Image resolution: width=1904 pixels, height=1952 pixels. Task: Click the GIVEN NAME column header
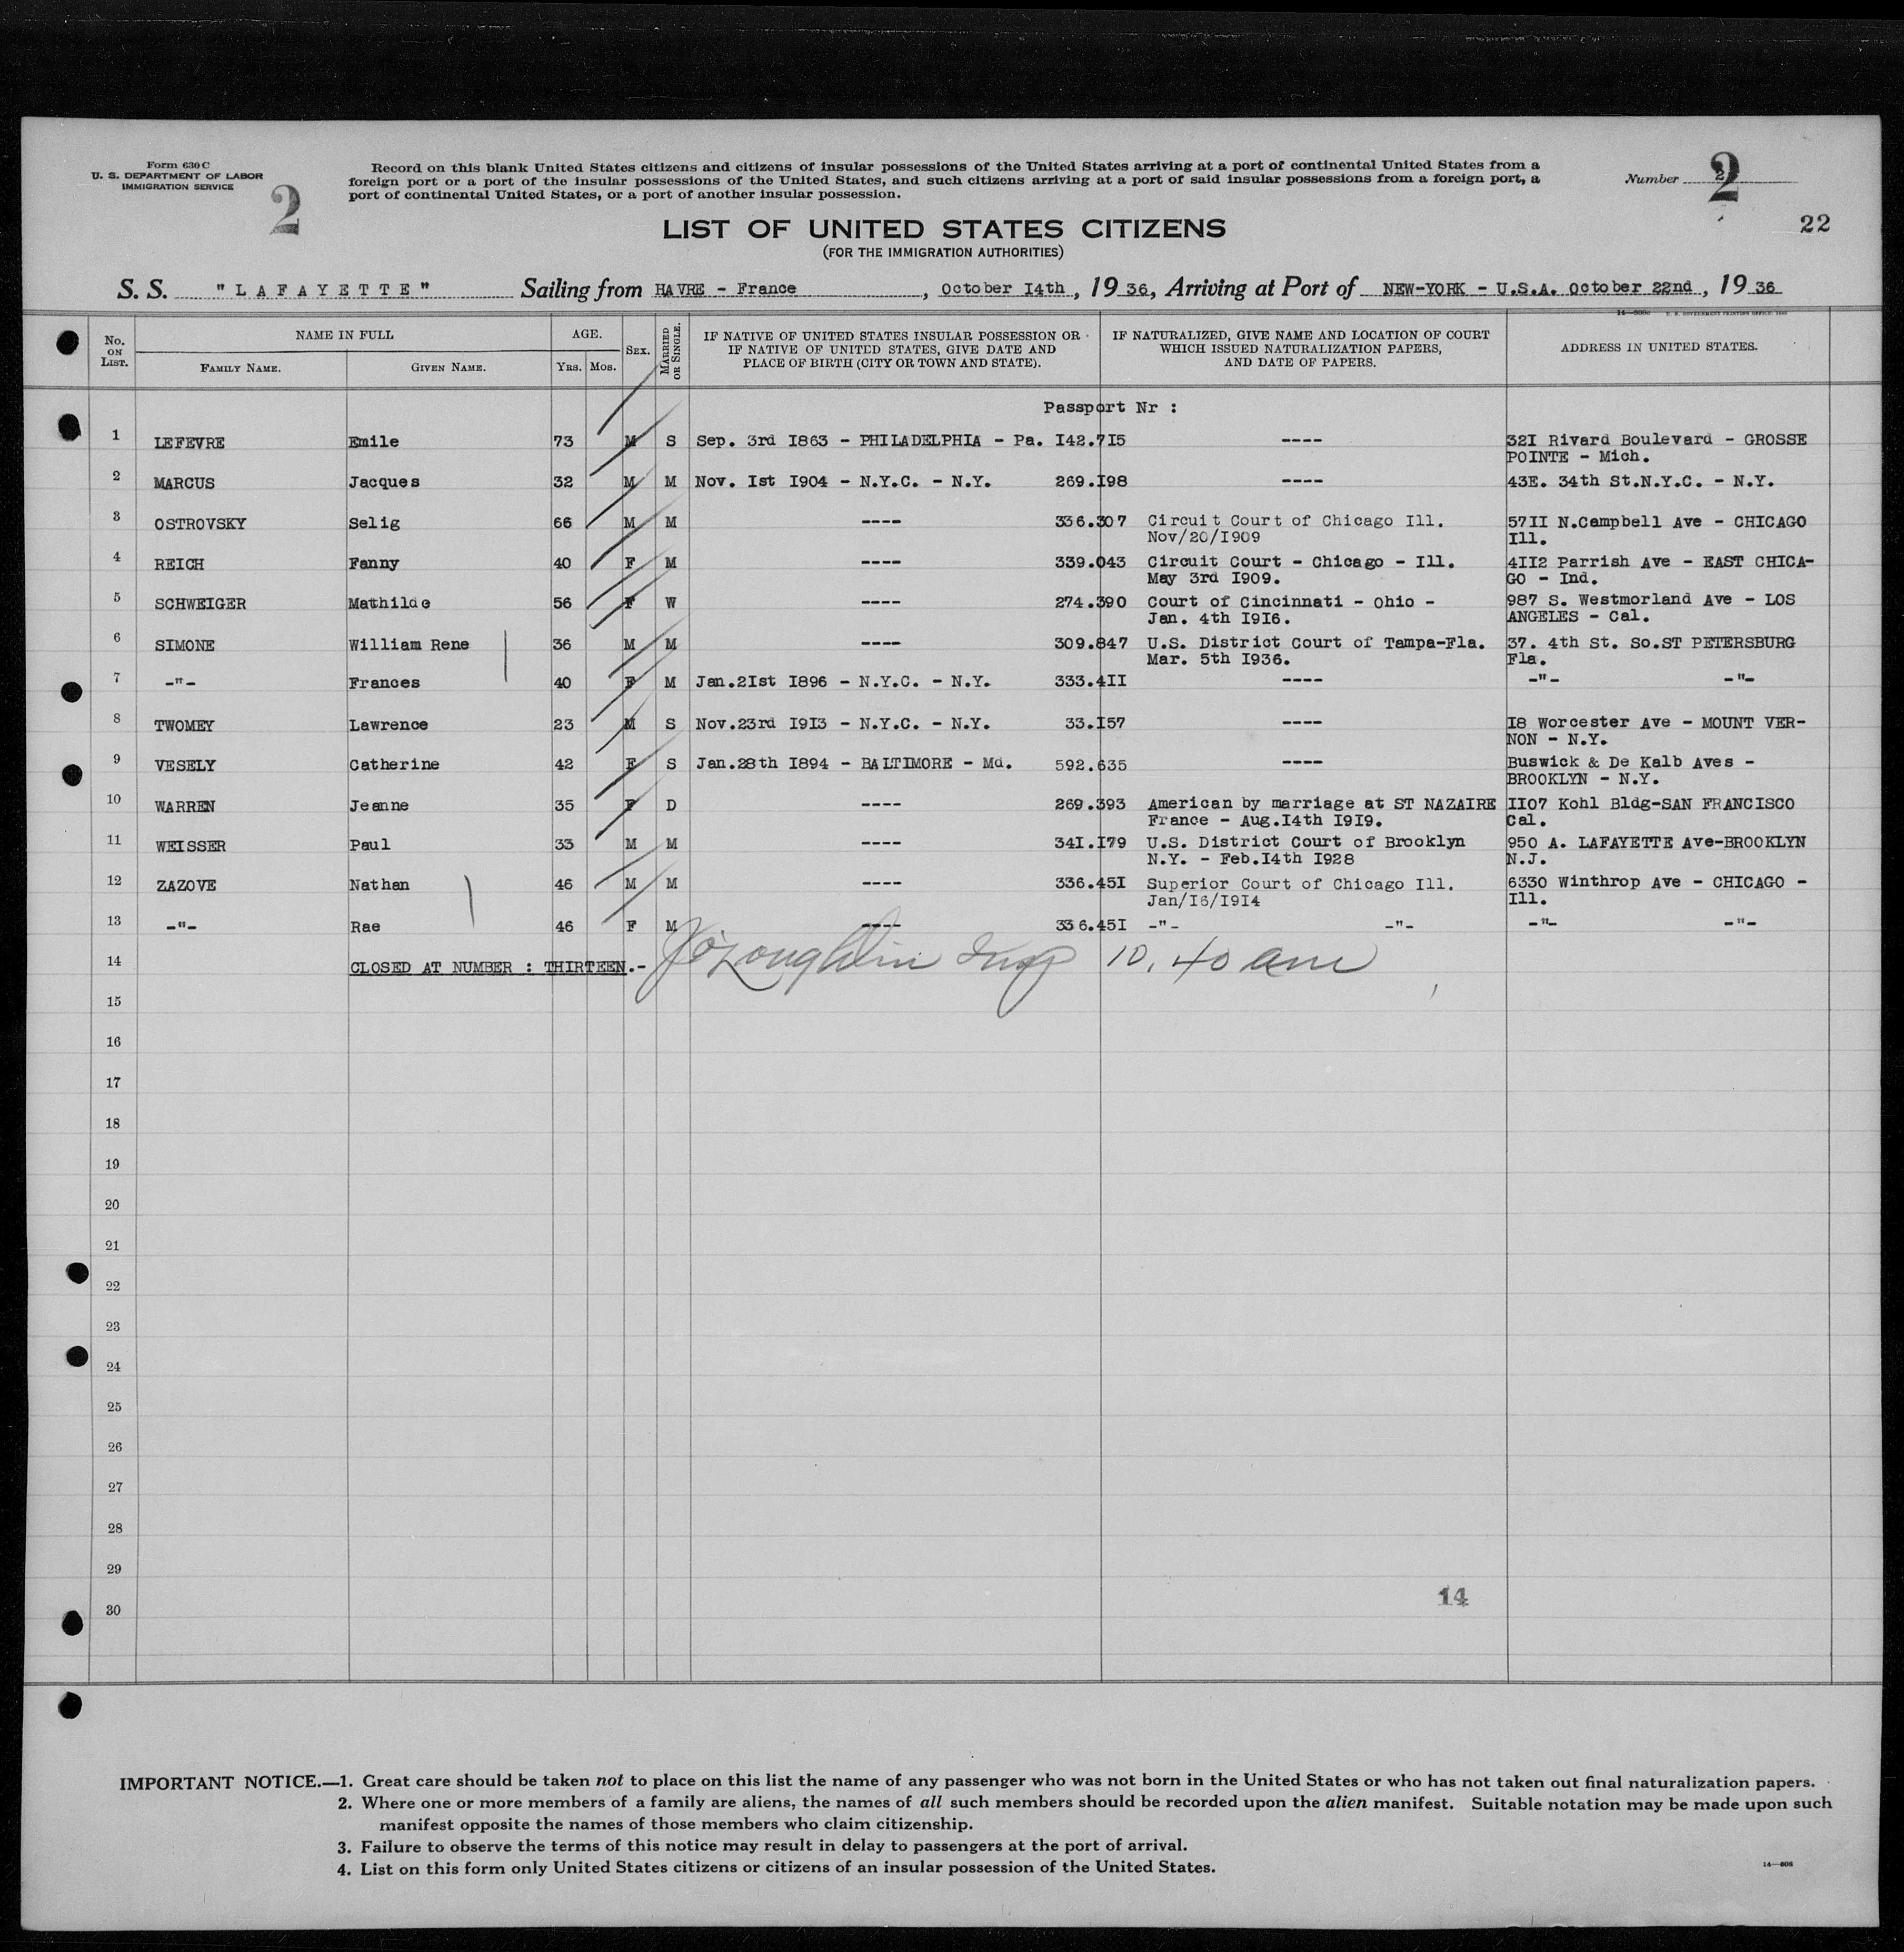[x=448, y=368]
